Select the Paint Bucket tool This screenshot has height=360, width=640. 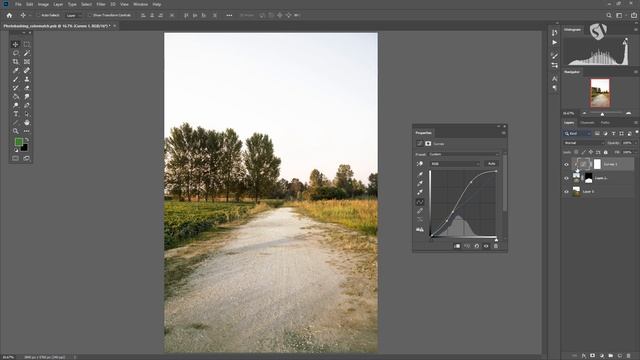tap(16, 97)
